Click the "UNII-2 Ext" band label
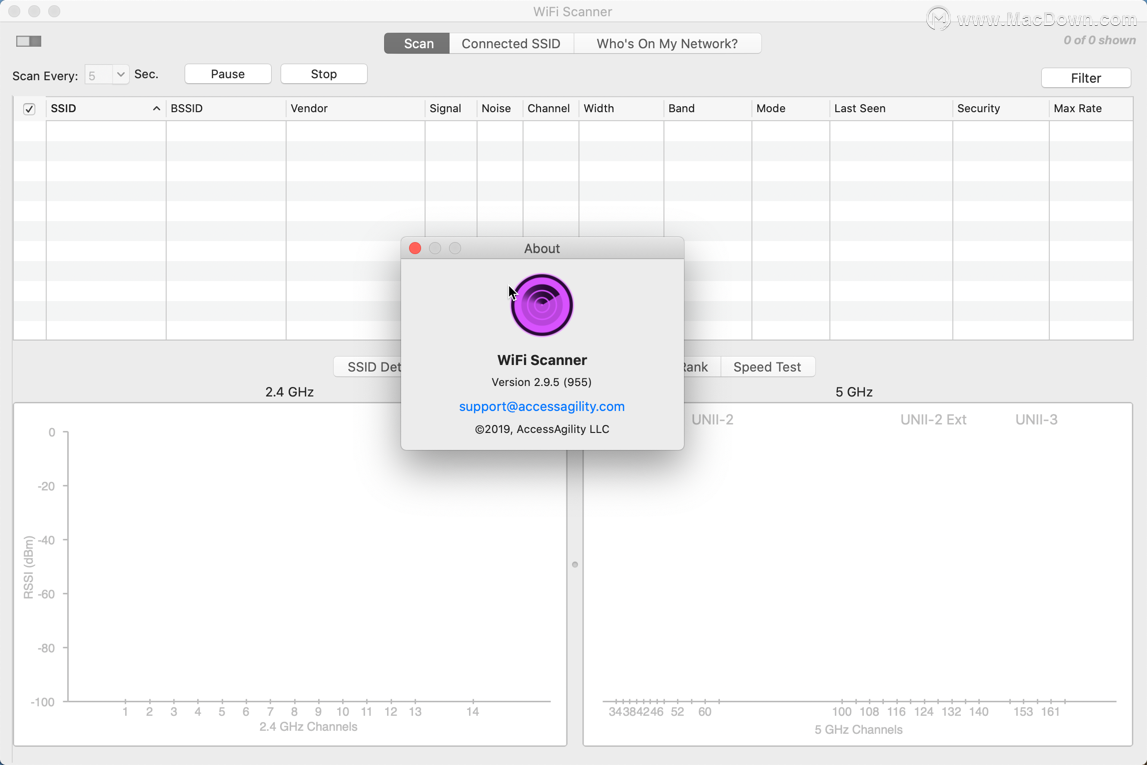1147x765 pixels. point(933,420)
